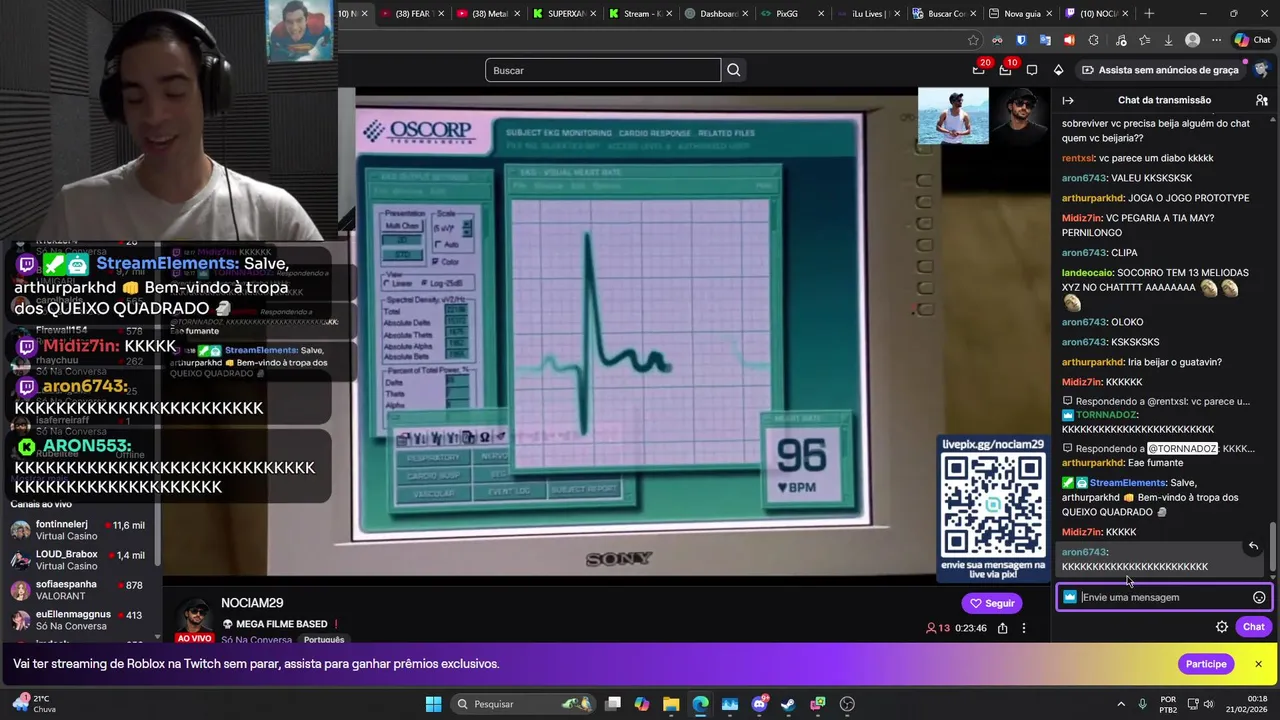1280x720 pixels.
Task: Open the Copilot Chat button in Edge toolbar
Action: (x=1252, y=40)
